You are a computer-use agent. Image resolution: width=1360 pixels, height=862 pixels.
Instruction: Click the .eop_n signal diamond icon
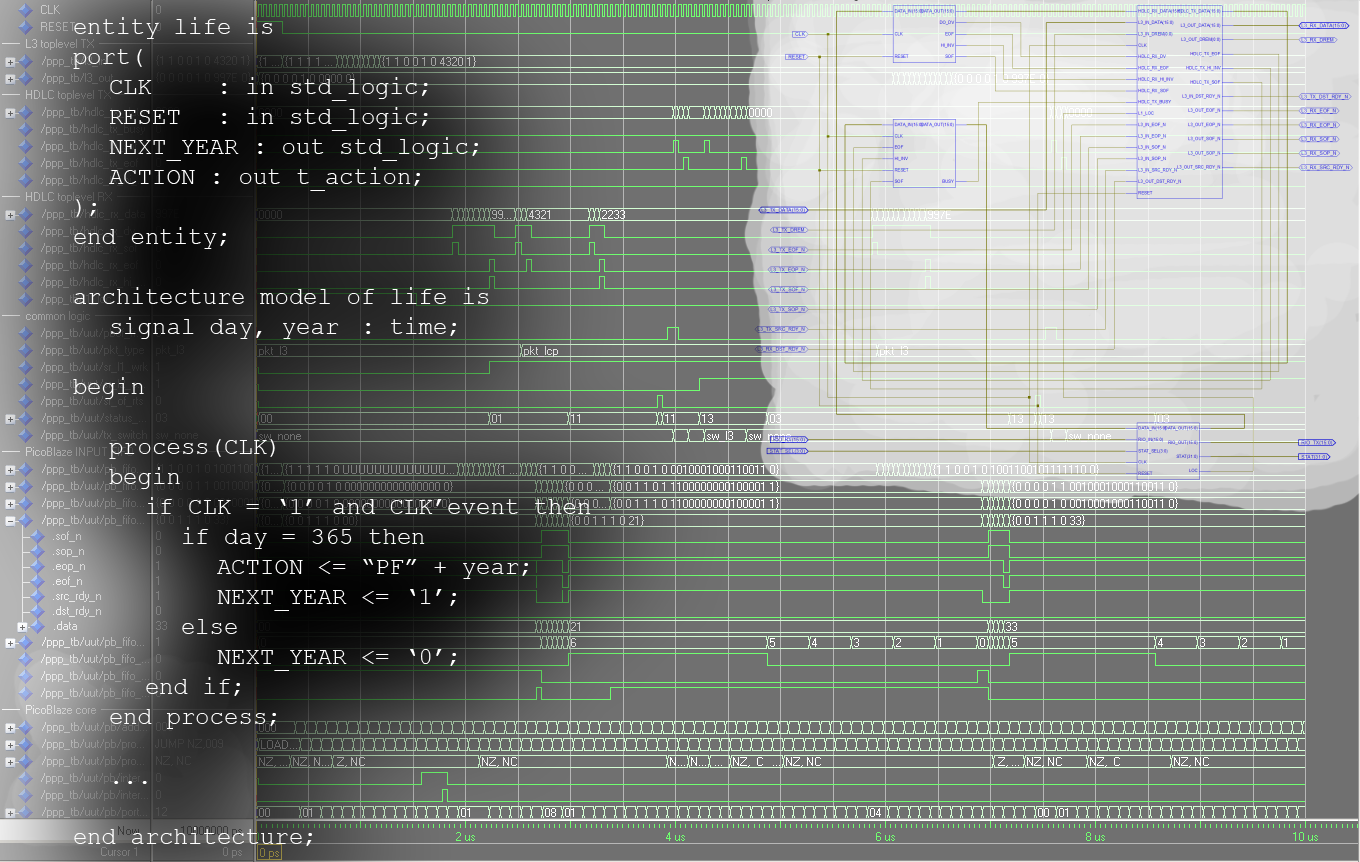[38, 566]
